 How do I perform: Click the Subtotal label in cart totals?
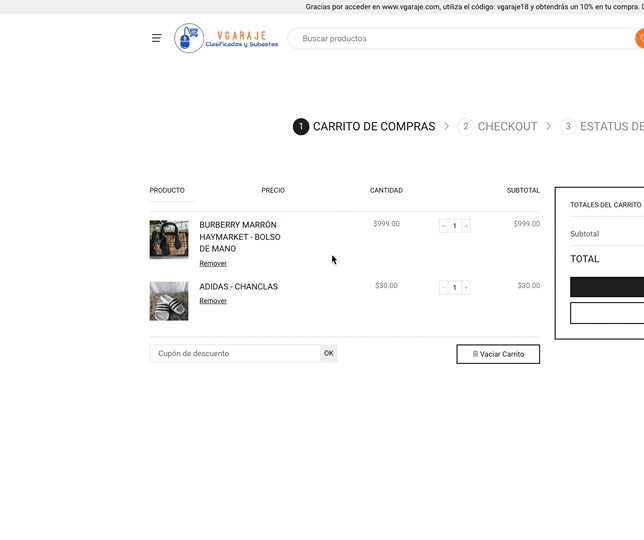584,234
